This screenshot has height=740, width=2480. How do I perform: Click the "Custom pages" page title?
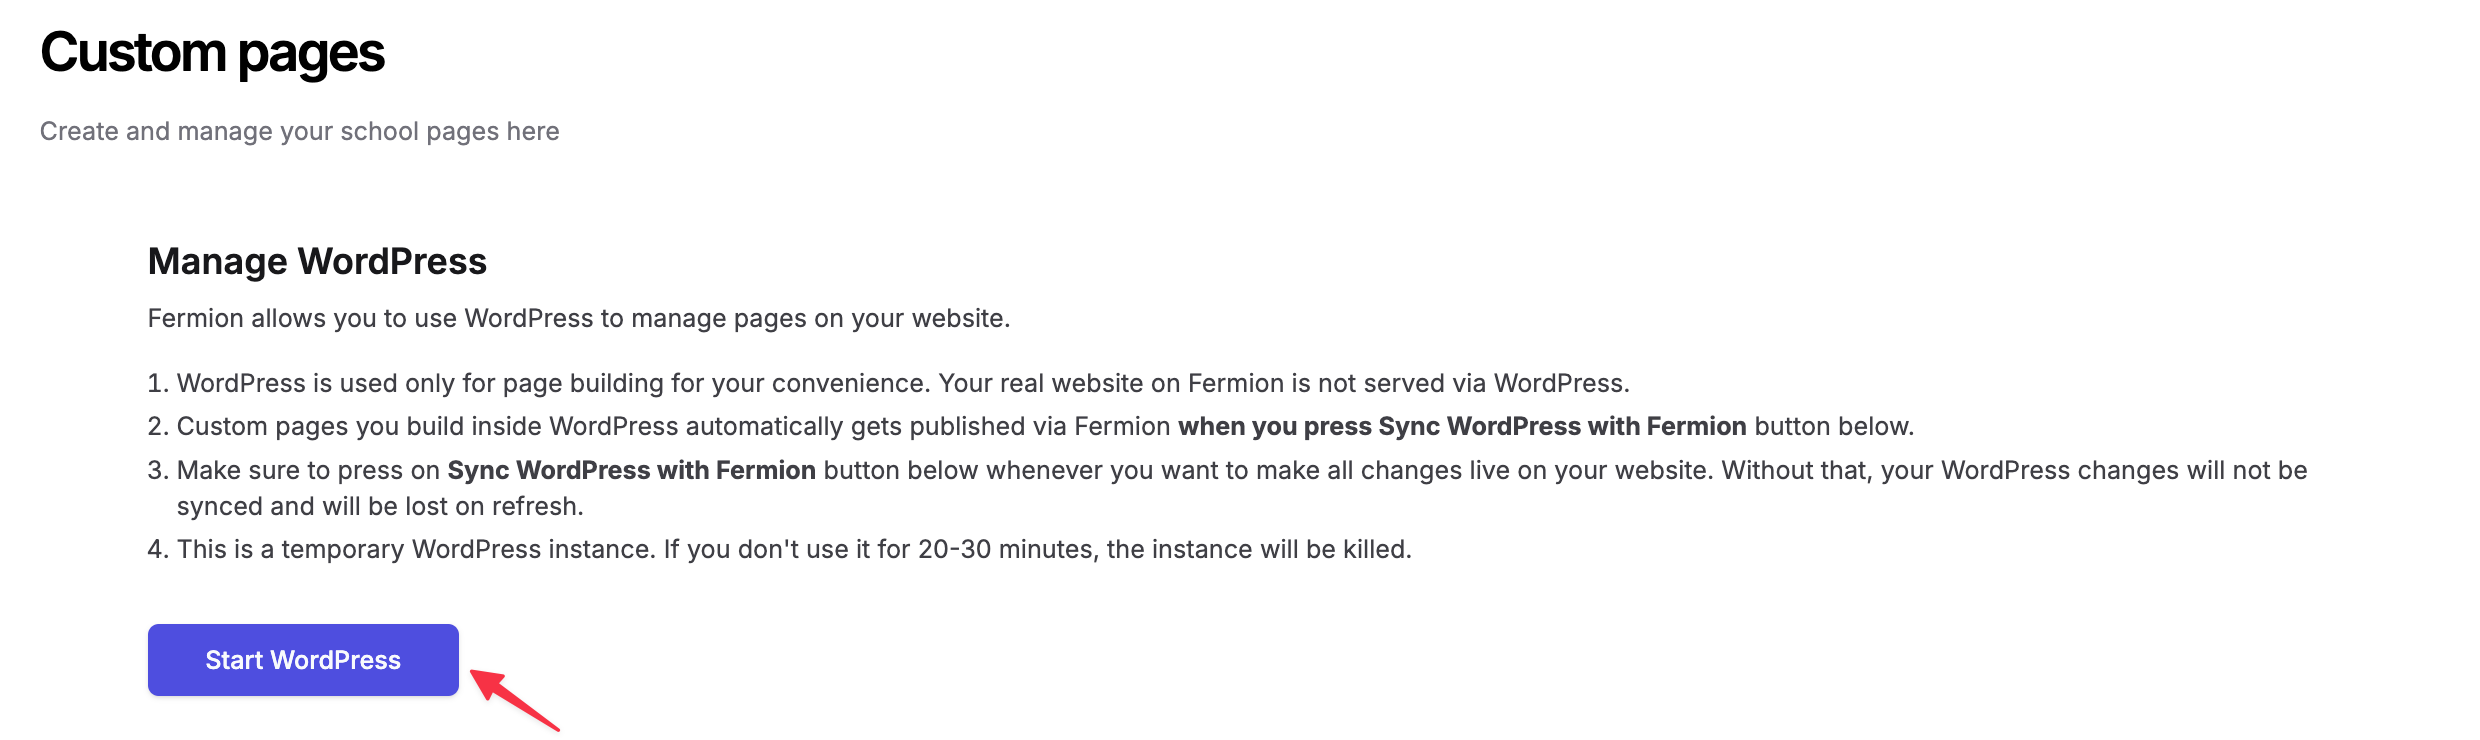[212, 53]
